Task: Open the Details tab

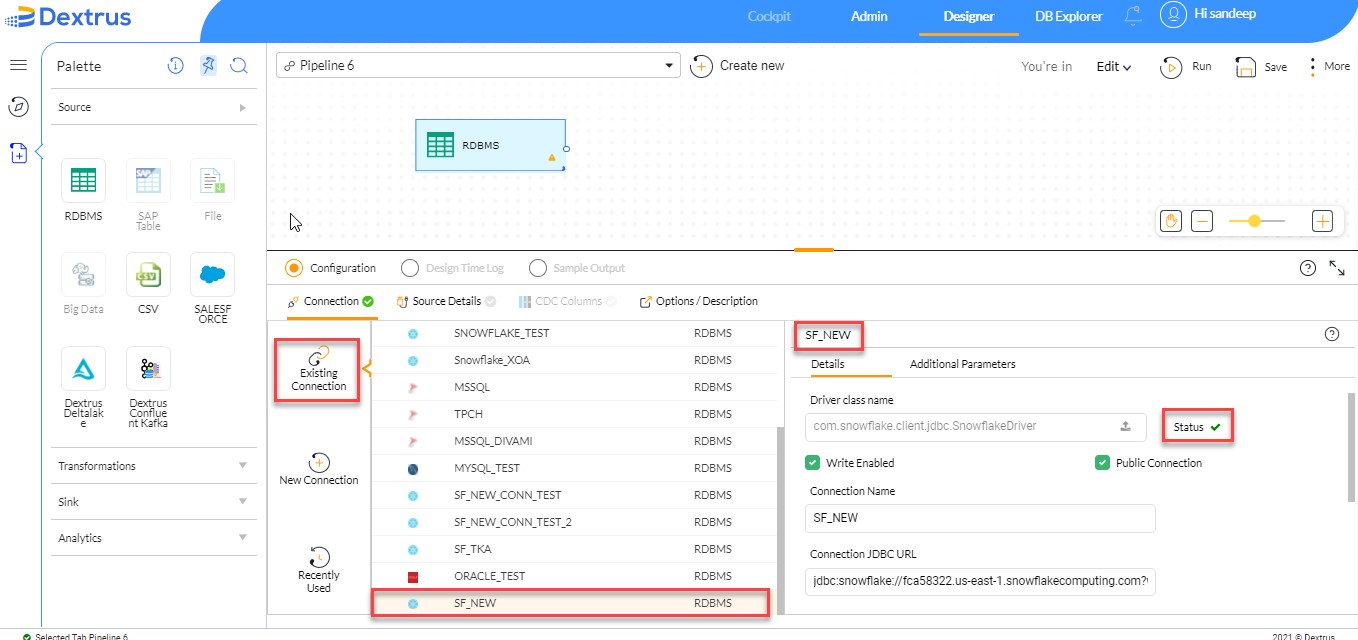Action: tap(827, 364)
